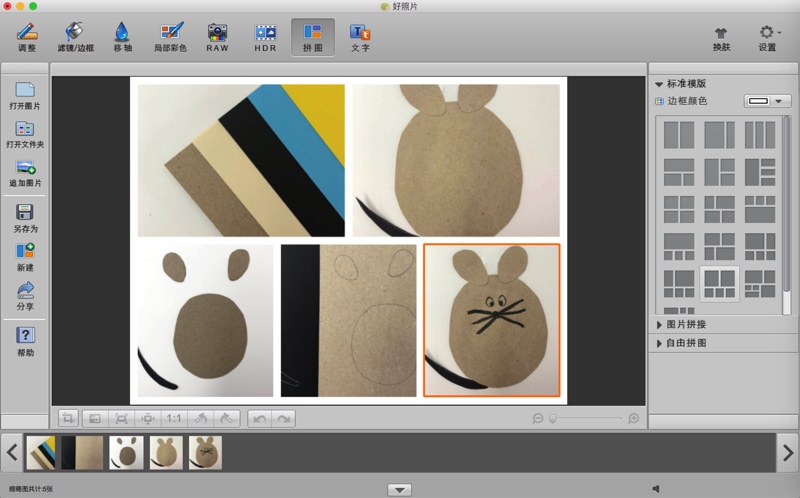Screen dimensions: 800x498
Task: Click 另存为 save as
Action: pos(24,218)
